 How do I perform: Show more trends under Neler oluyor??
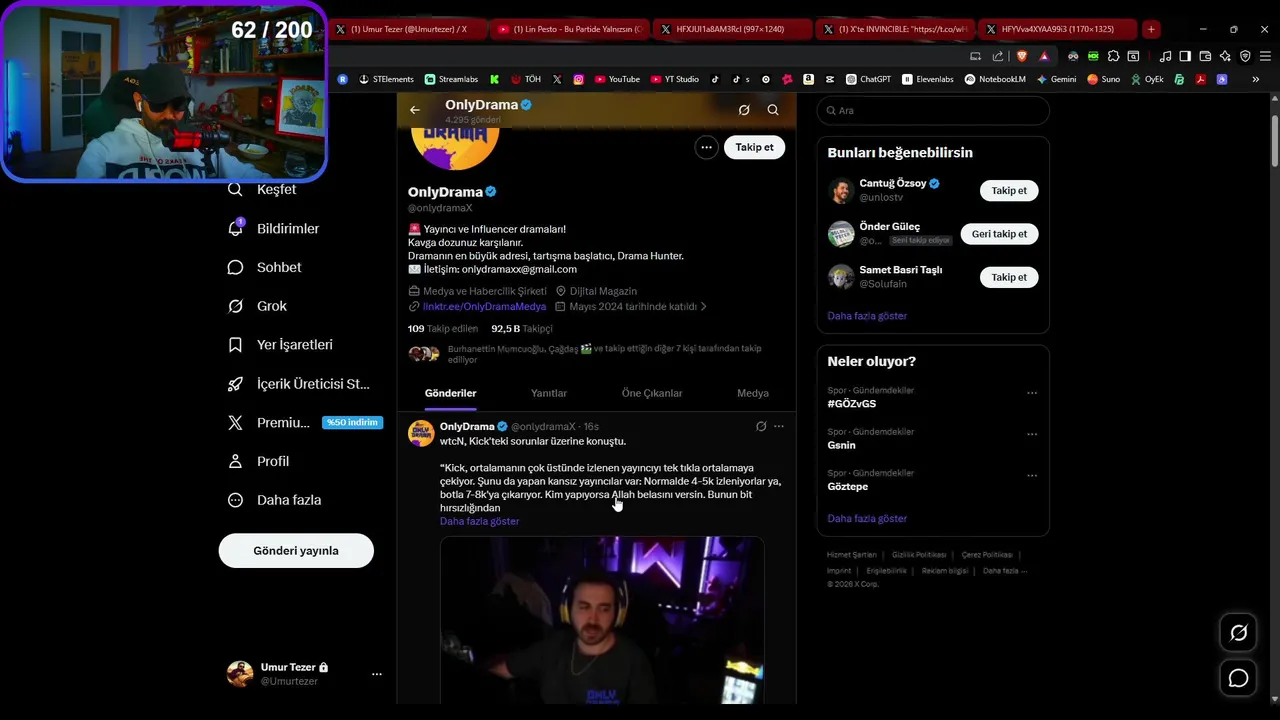[x=867, y=519]
